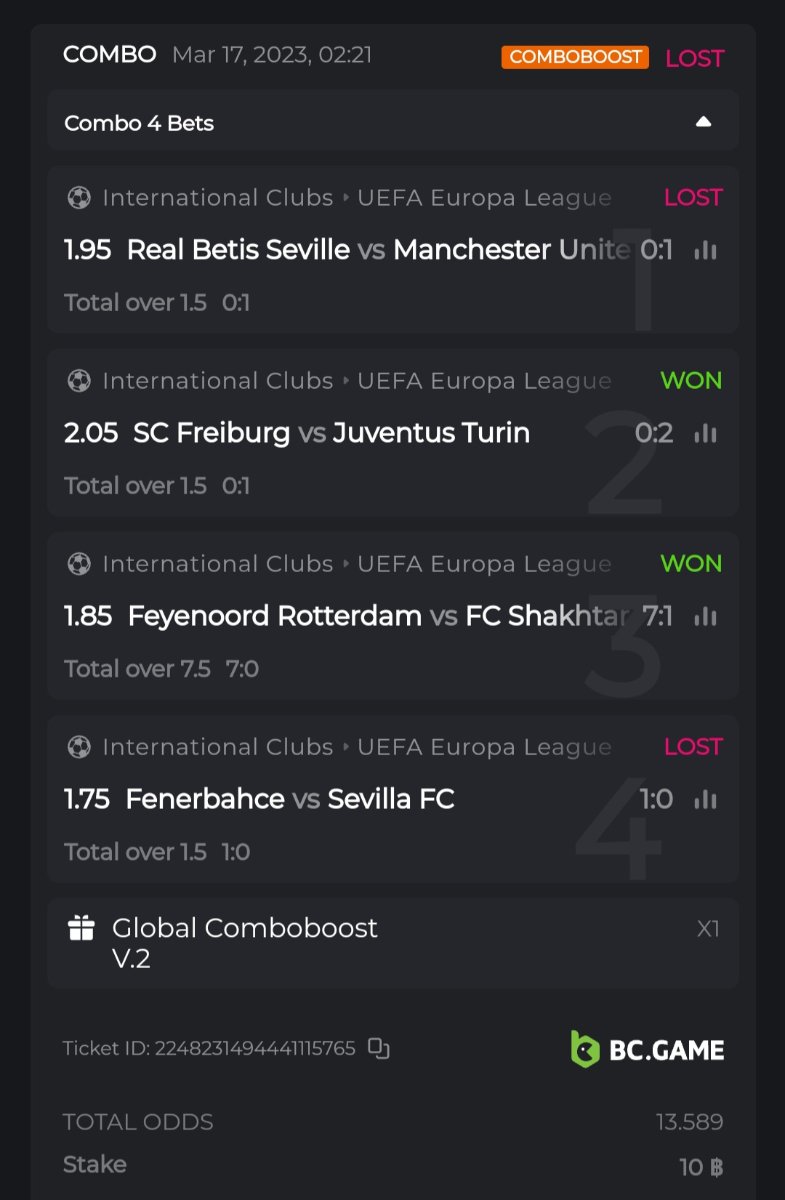Open stats icon for Real Betis match
The height and width of the screenshot is (1200, 785).
tap(706, 250)
